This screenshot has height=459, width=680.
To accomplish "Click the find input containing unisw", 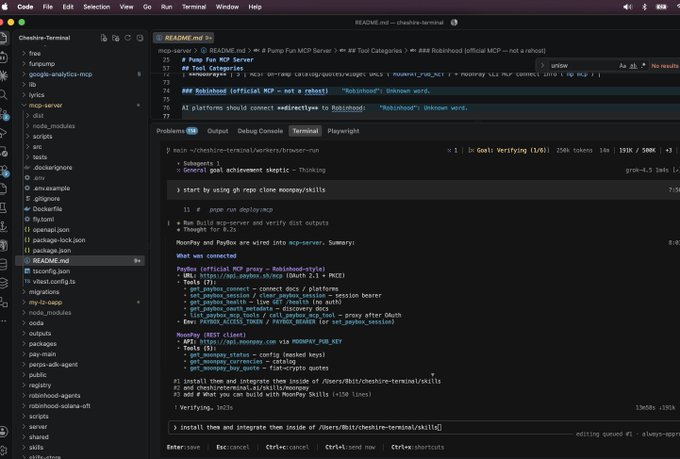I will click(582, 66).
